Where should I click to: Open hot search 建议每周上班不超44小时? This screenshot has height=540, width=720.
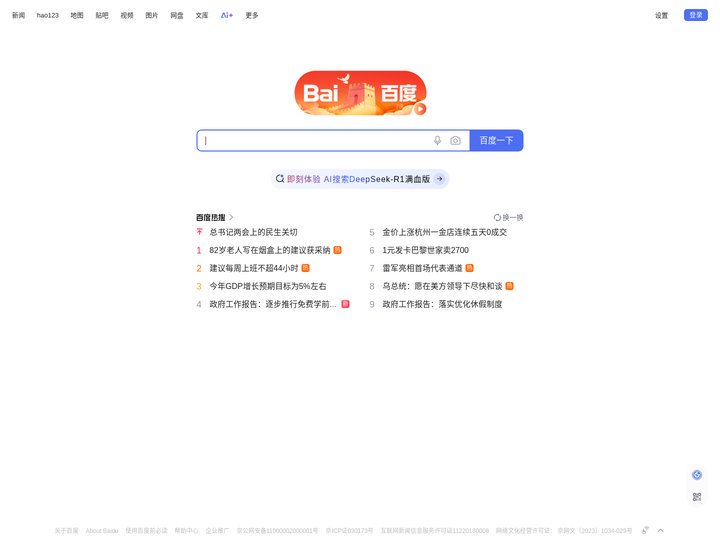click(254, 268)
